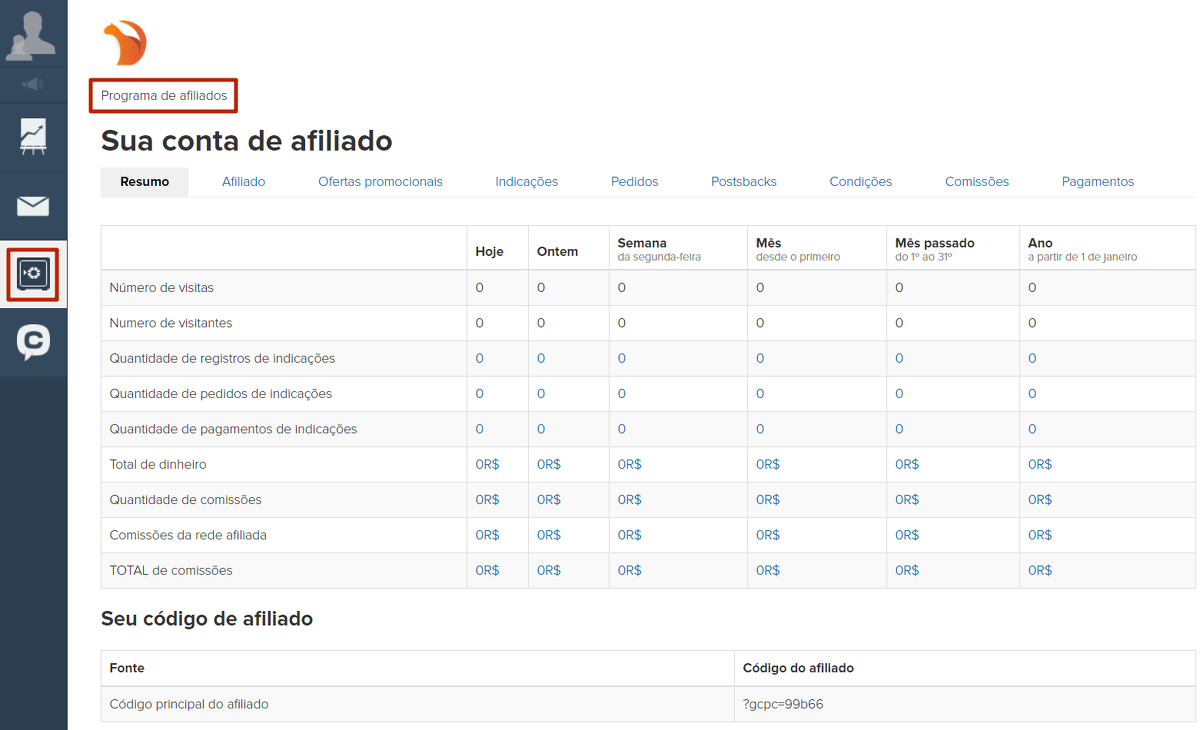Open the mail envelope sidebar icon
Viewport: 1200px width, 730px height.
click(33, 206)
